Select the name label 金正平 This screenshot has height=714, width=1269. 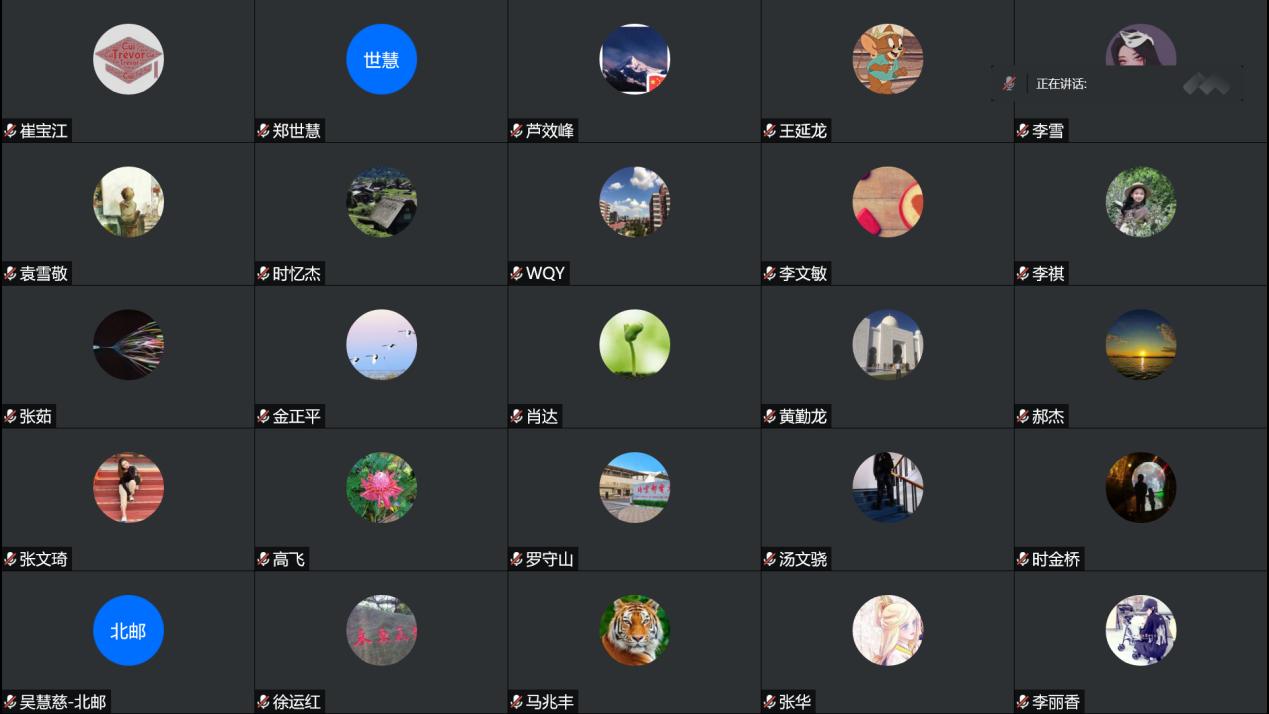(x=297, y=417)
